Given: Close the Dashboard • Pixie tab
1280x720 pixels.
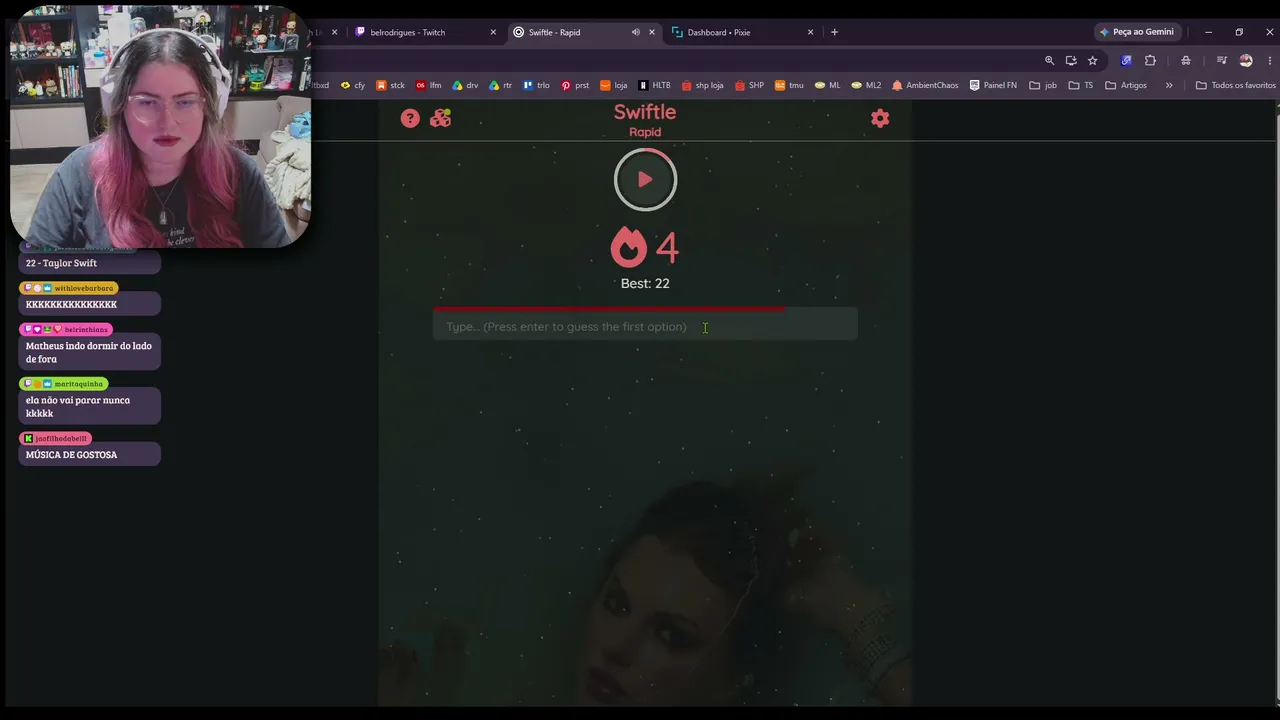Looking at the screenshot, I should pos(811,32).
